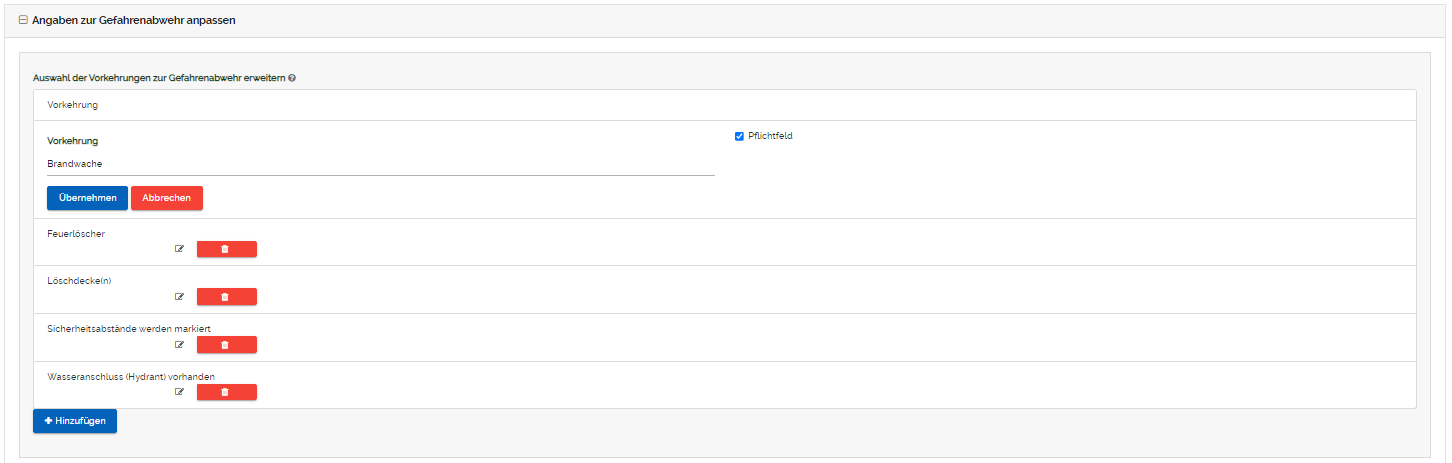Screen dimensions: 1452x463
Task: Uncheck the Pflichtfeld checkbox
Action: (739, 136)
